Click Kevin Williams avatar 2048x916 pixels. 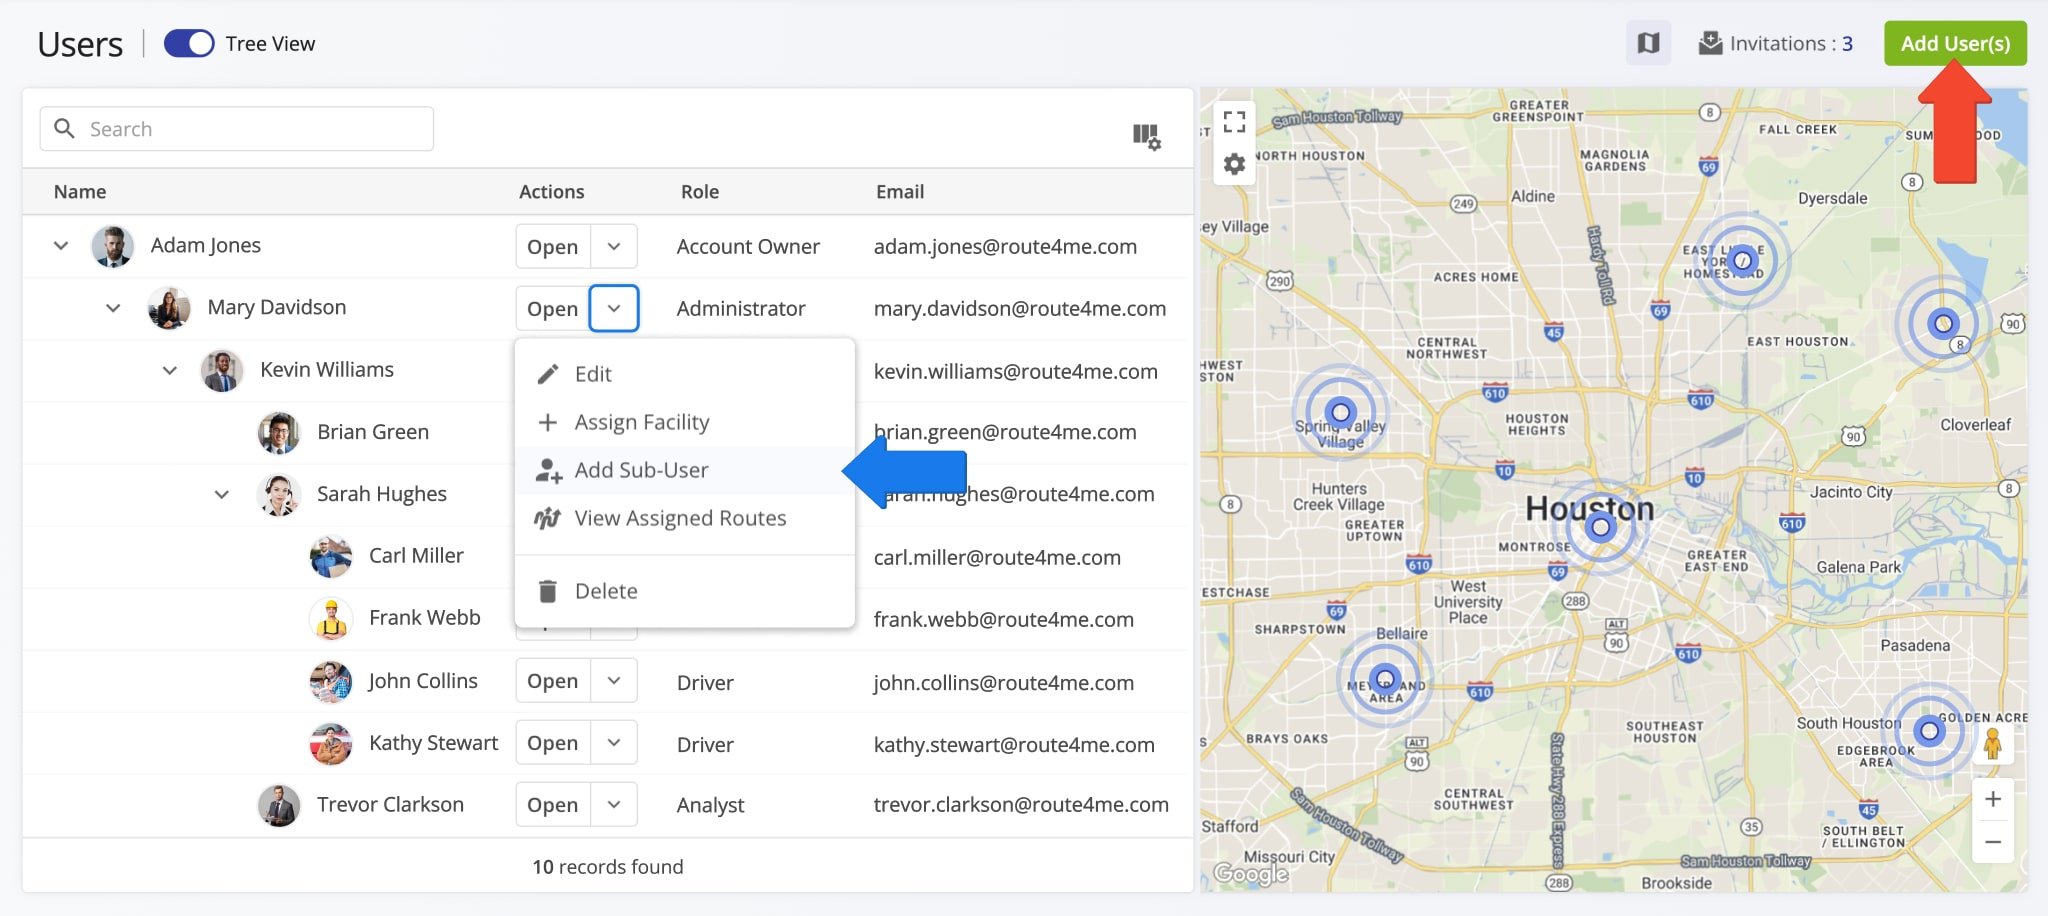pyautogui.click(x=222, y=370)
